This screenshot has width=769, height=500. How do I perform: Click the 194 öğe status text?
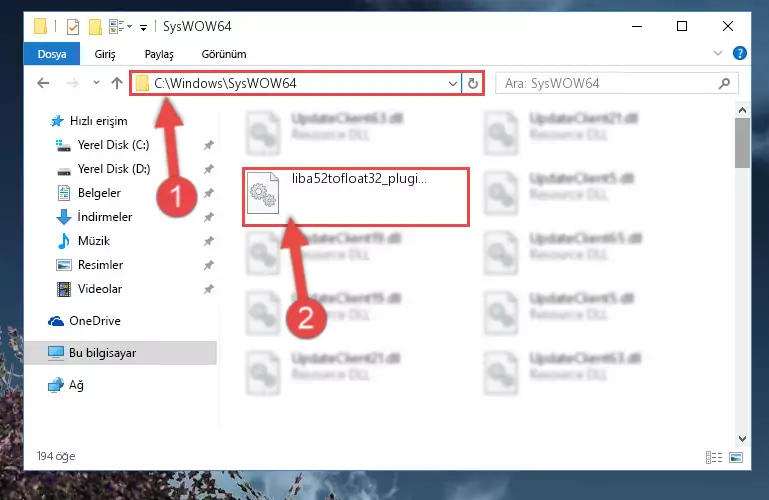[56, 456]
